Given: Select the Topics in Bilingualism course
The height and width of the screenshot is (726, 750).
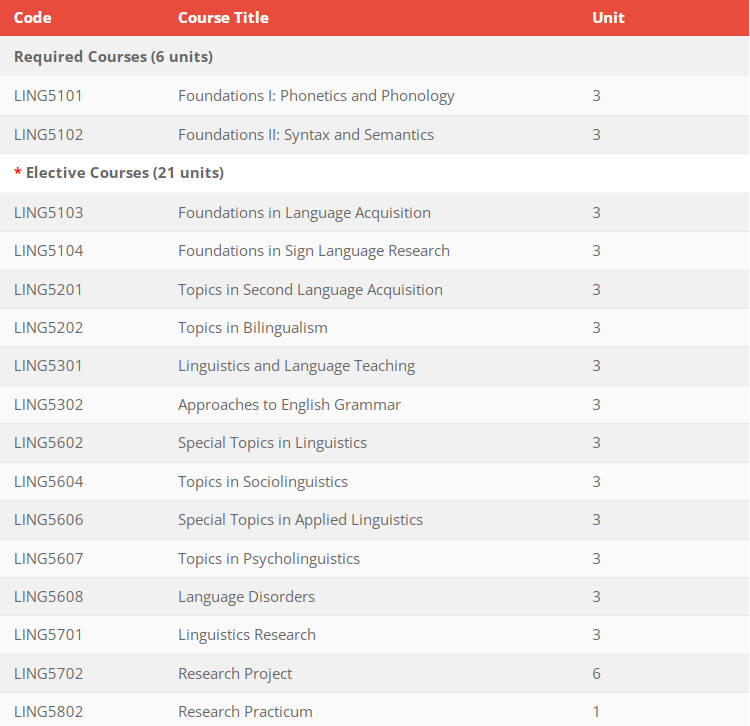Looking at the screenshot, I should pos(252,328).
